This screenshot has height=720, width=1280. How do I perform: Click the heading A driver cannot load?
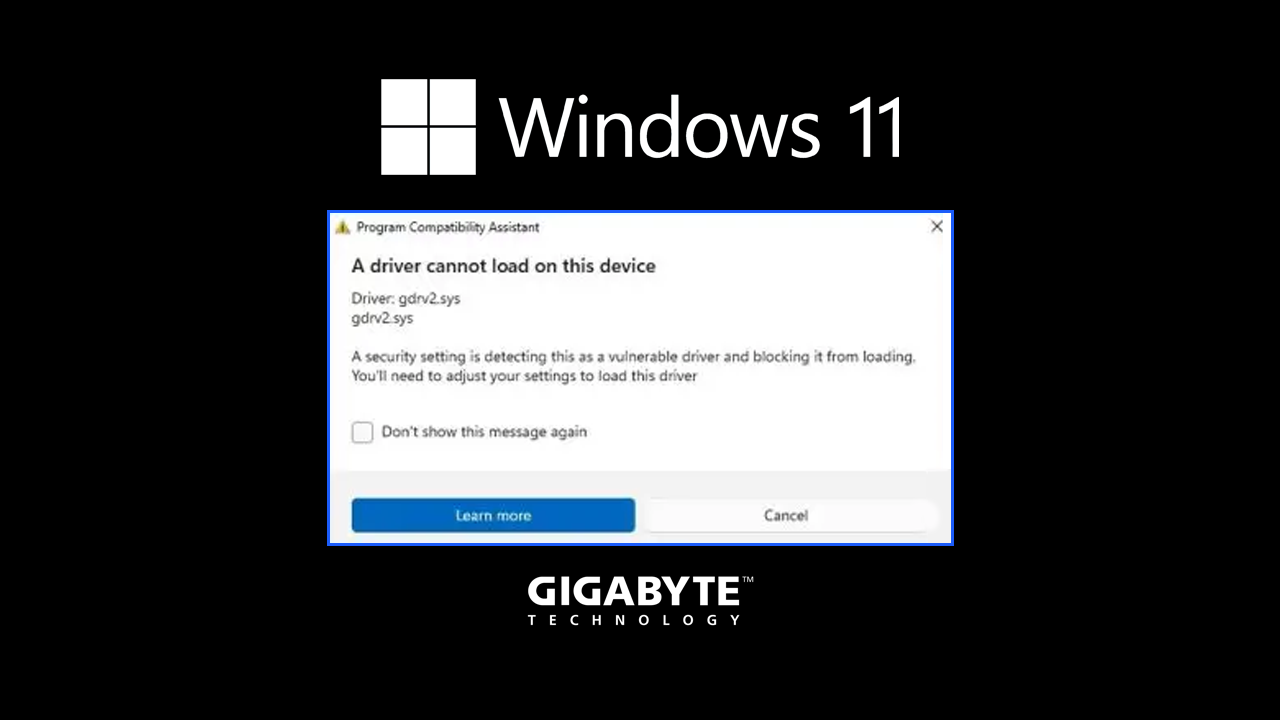[503, 266]
